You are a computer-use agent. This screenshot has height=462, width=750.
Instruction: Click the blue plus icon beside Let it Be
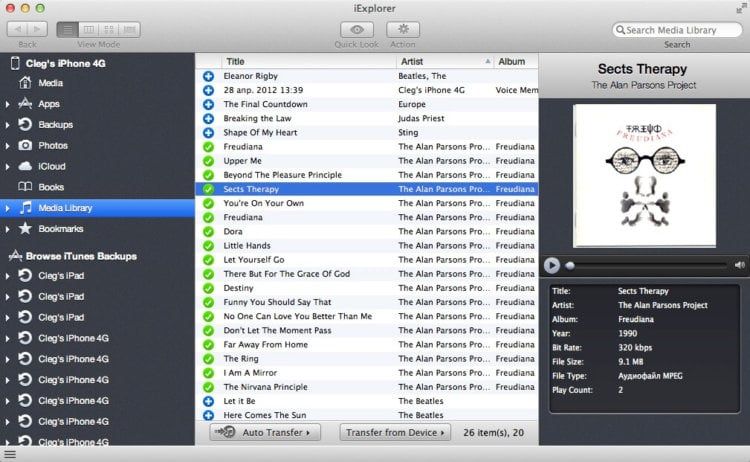(209, 401)
